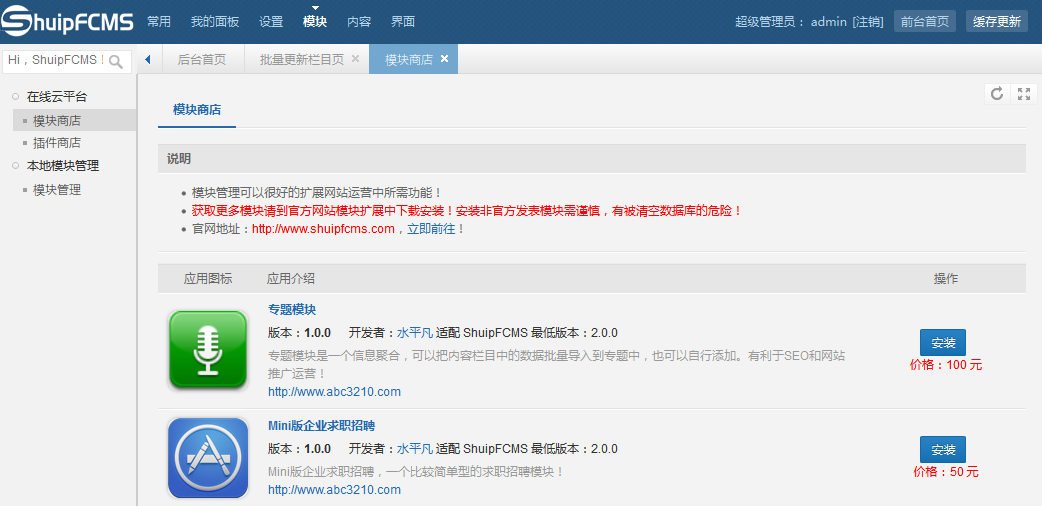
Task: Close the 批量更新栏目页 tab
Action: point(355,59)
